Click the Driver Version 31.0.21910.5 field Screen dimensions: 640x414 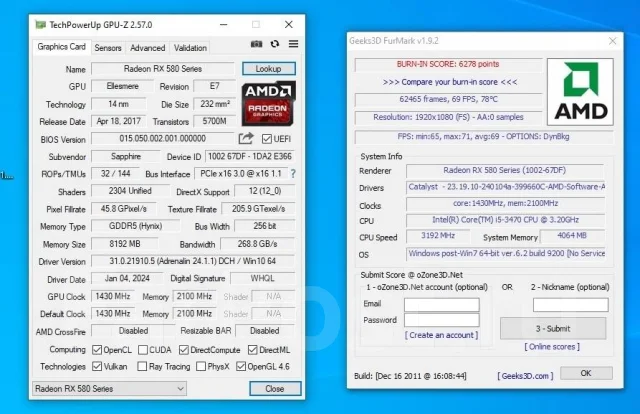point(193,261)
